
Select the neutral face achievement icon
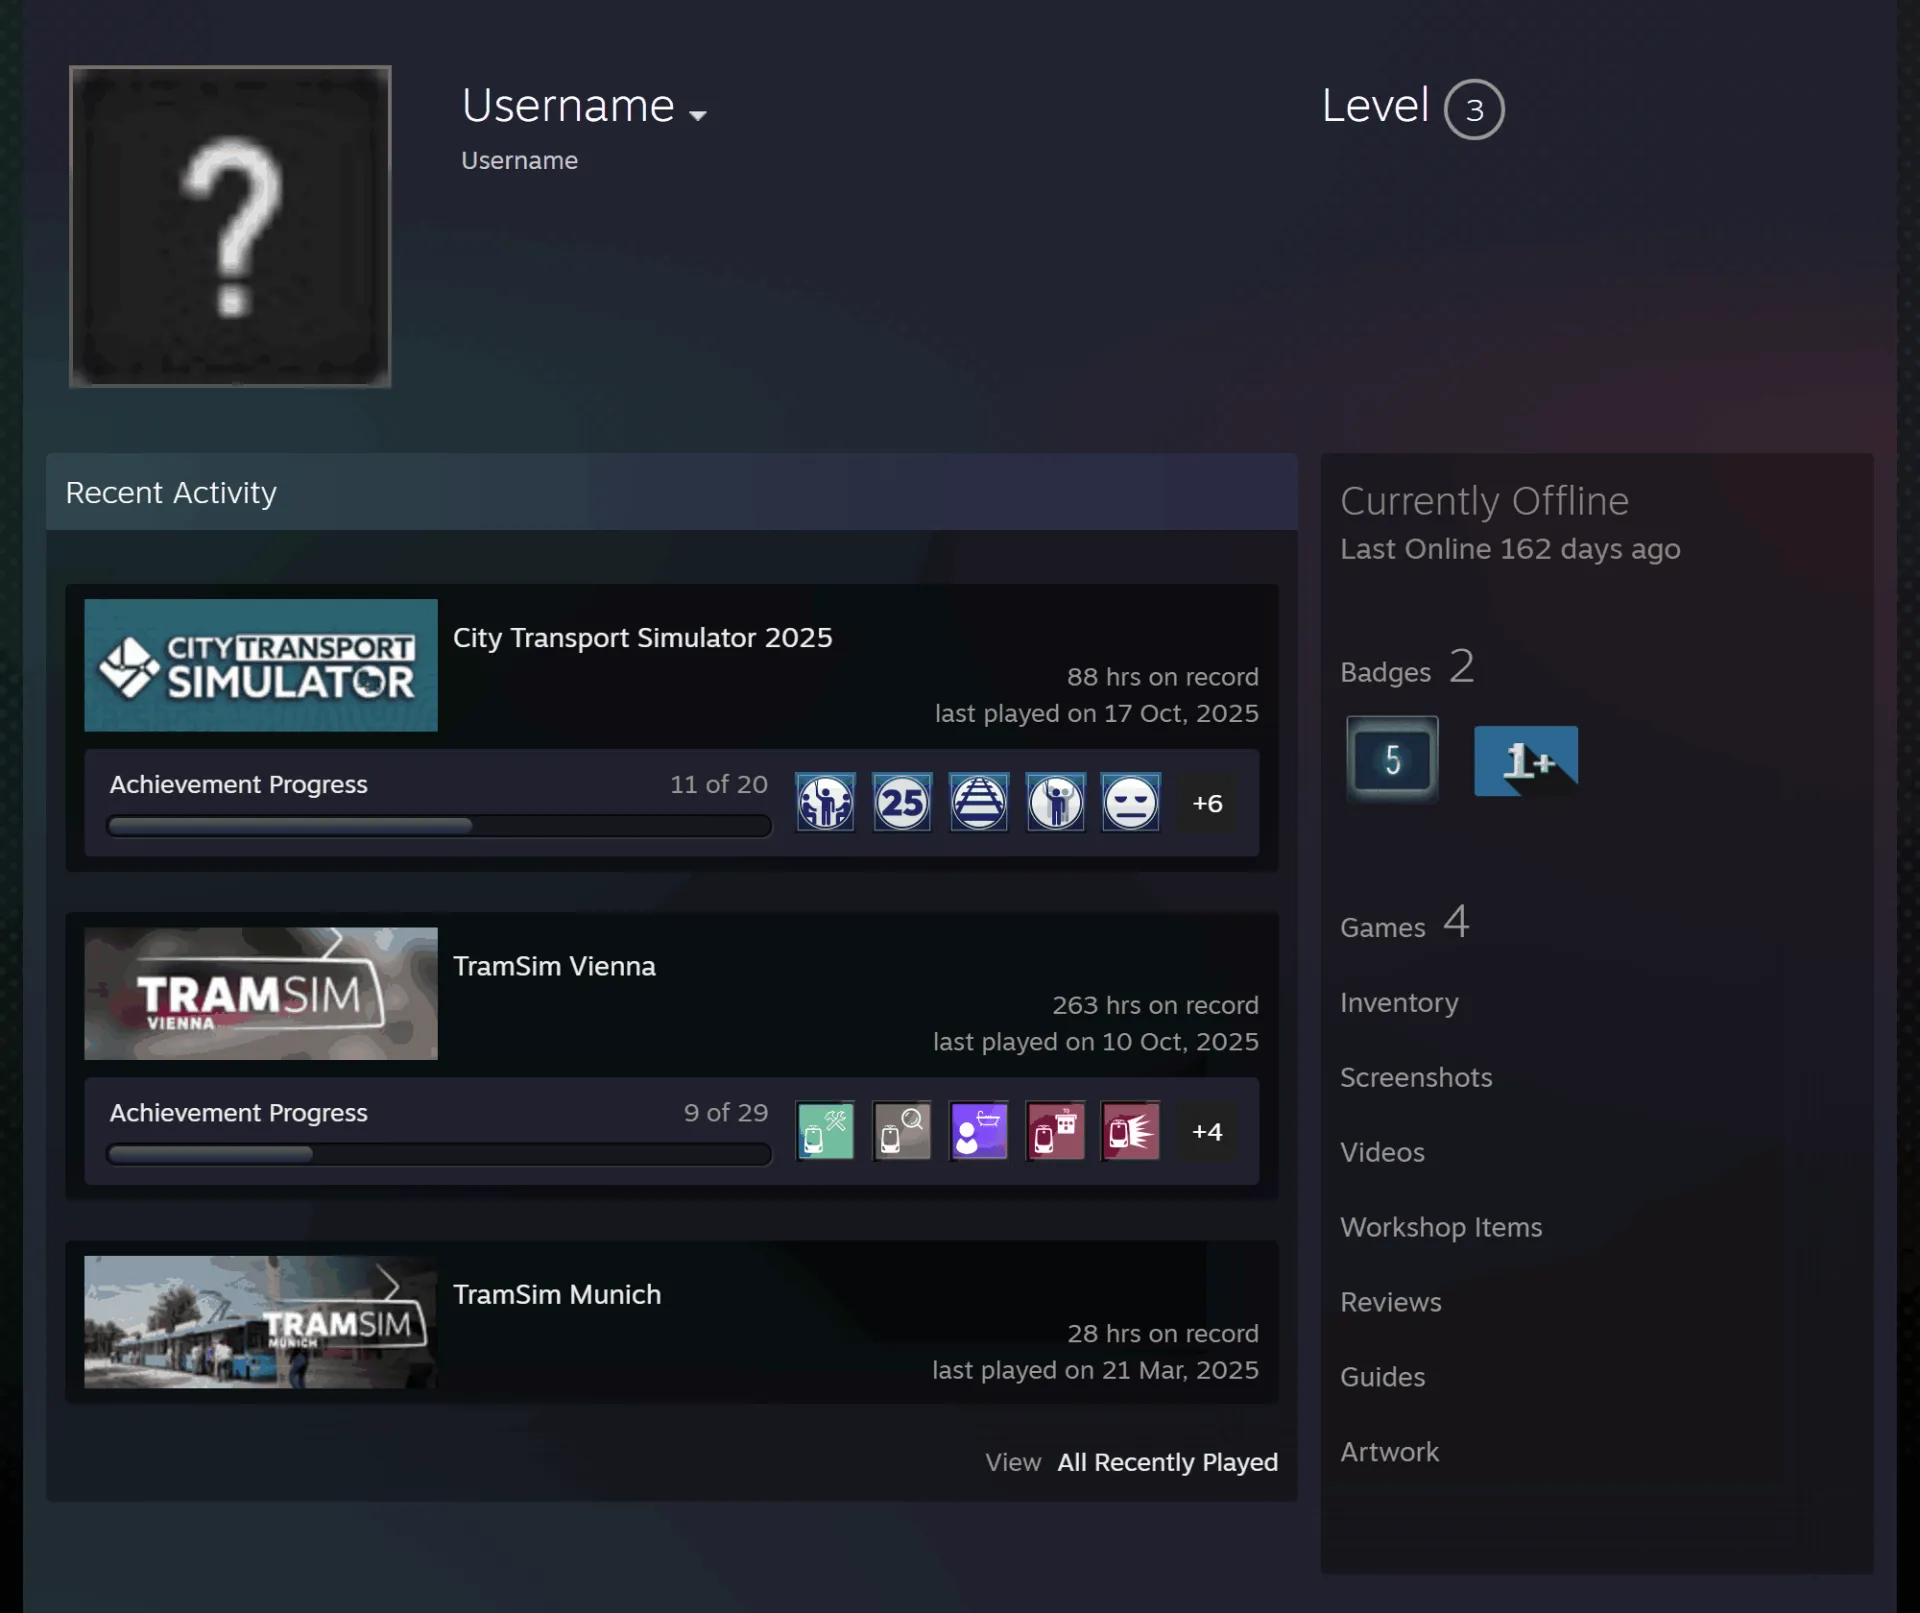[x=1131, y=802]
